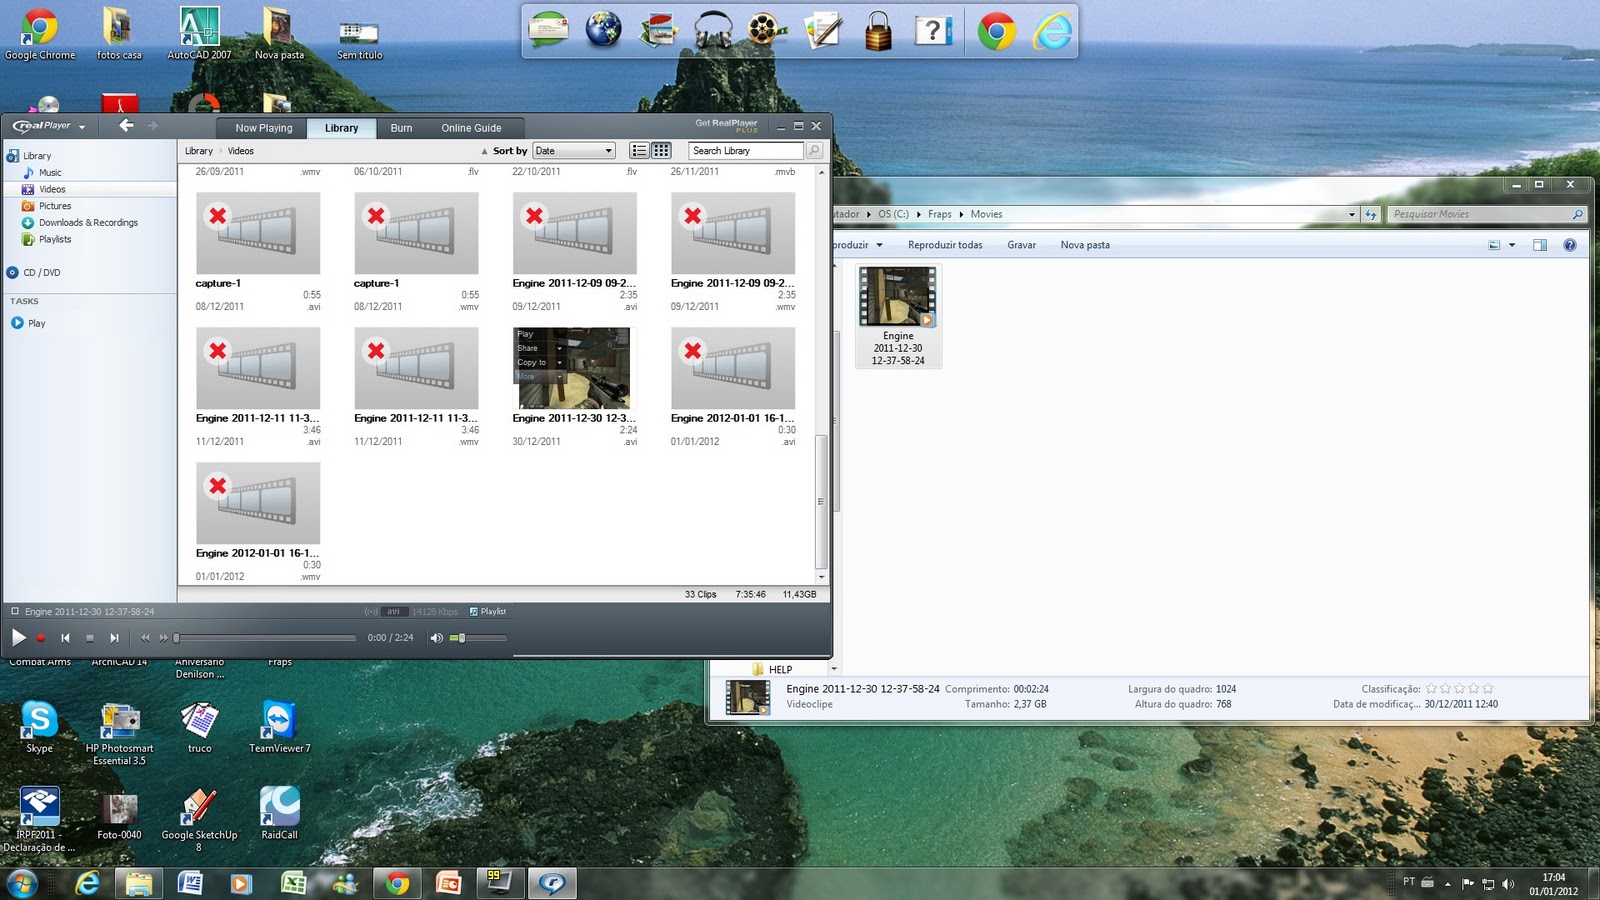Select the Engine 2011-12-30 file in Explorer

coord(898,316)
